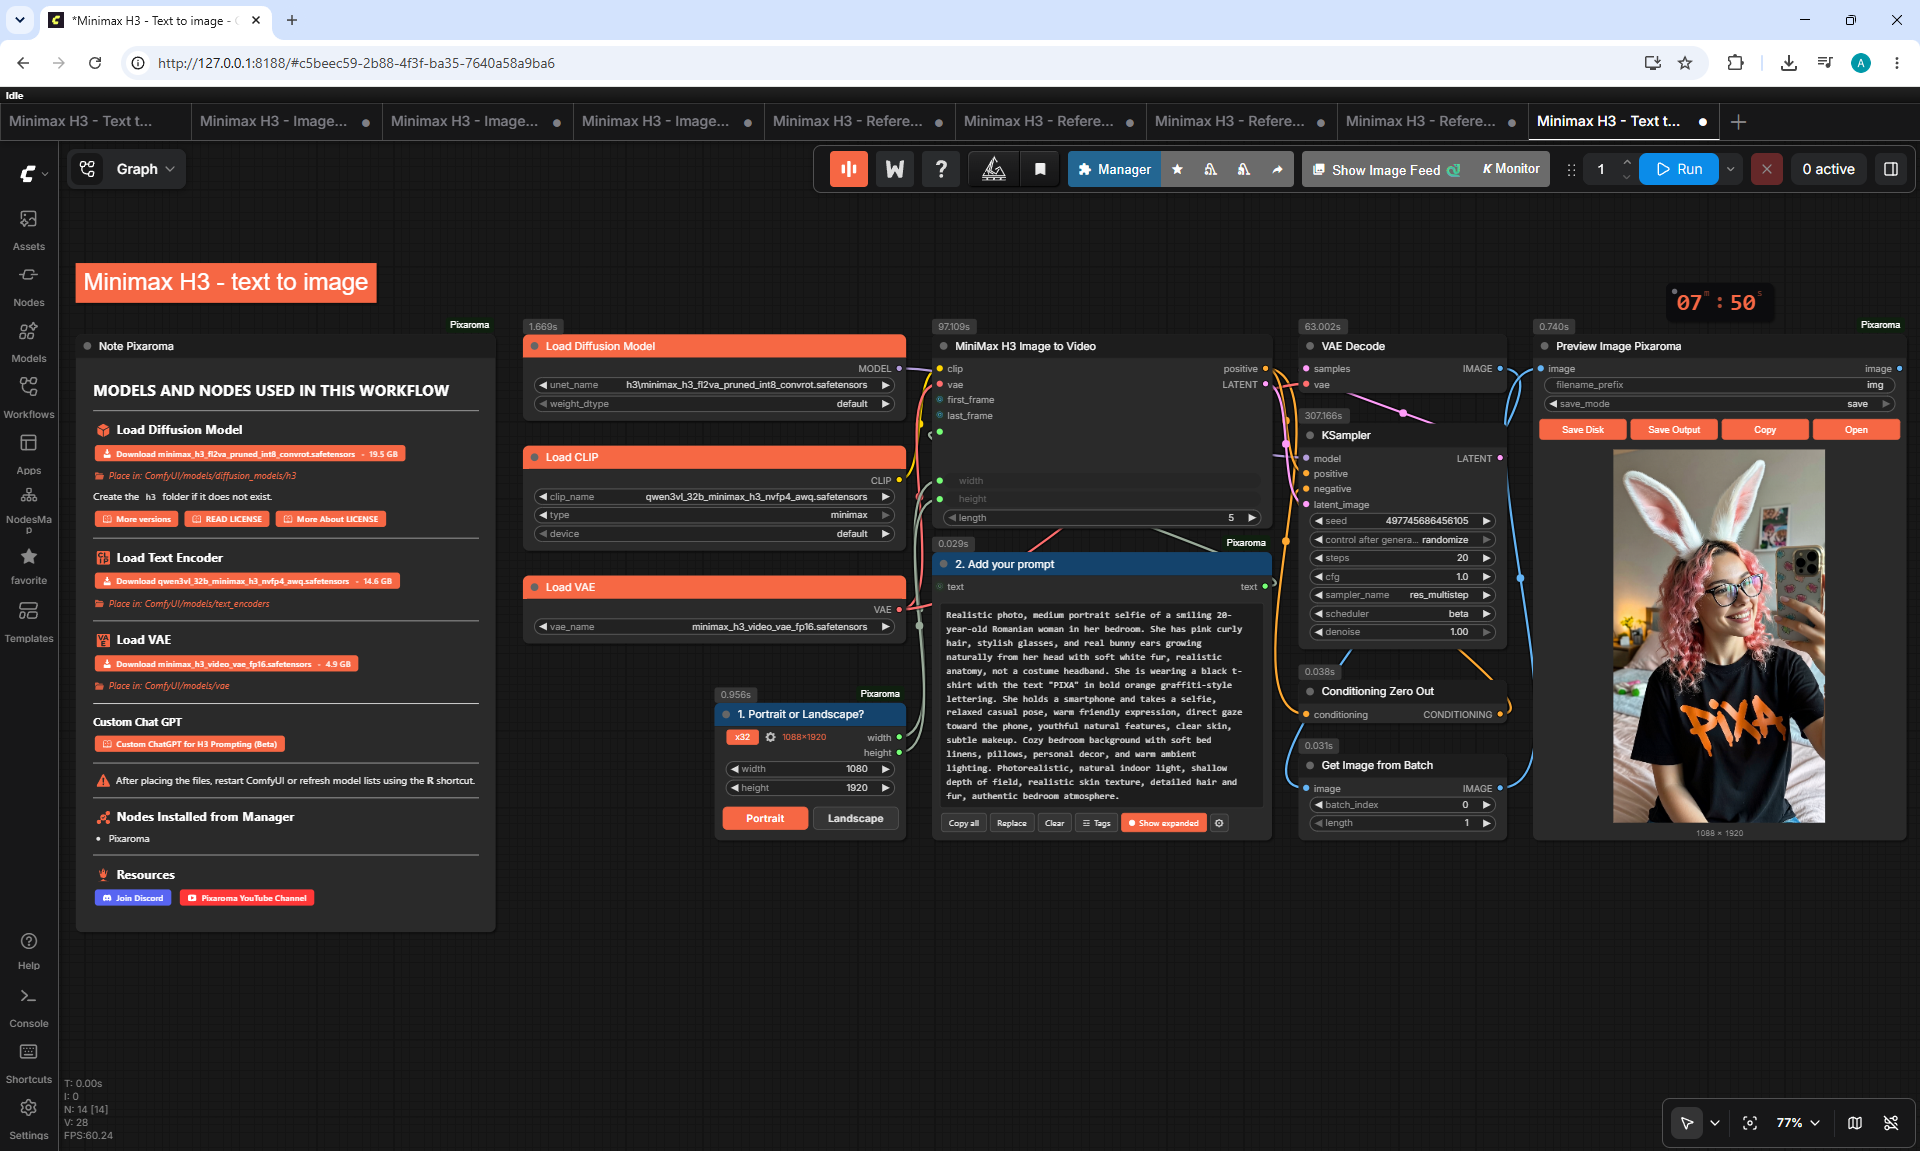Click the generated bunny ears preview image
1920x1151 pixels.
[1719, 636]
